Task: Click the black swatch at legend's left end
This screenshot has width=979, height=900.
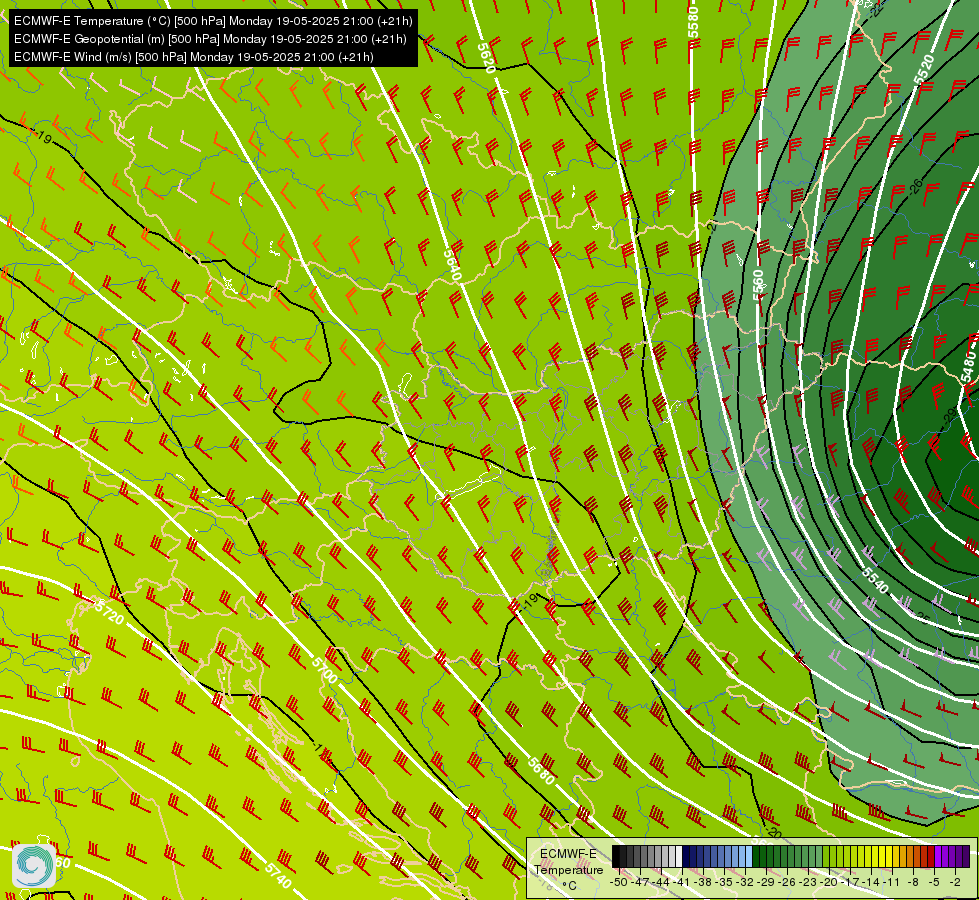Action: [x=616, y=856]
